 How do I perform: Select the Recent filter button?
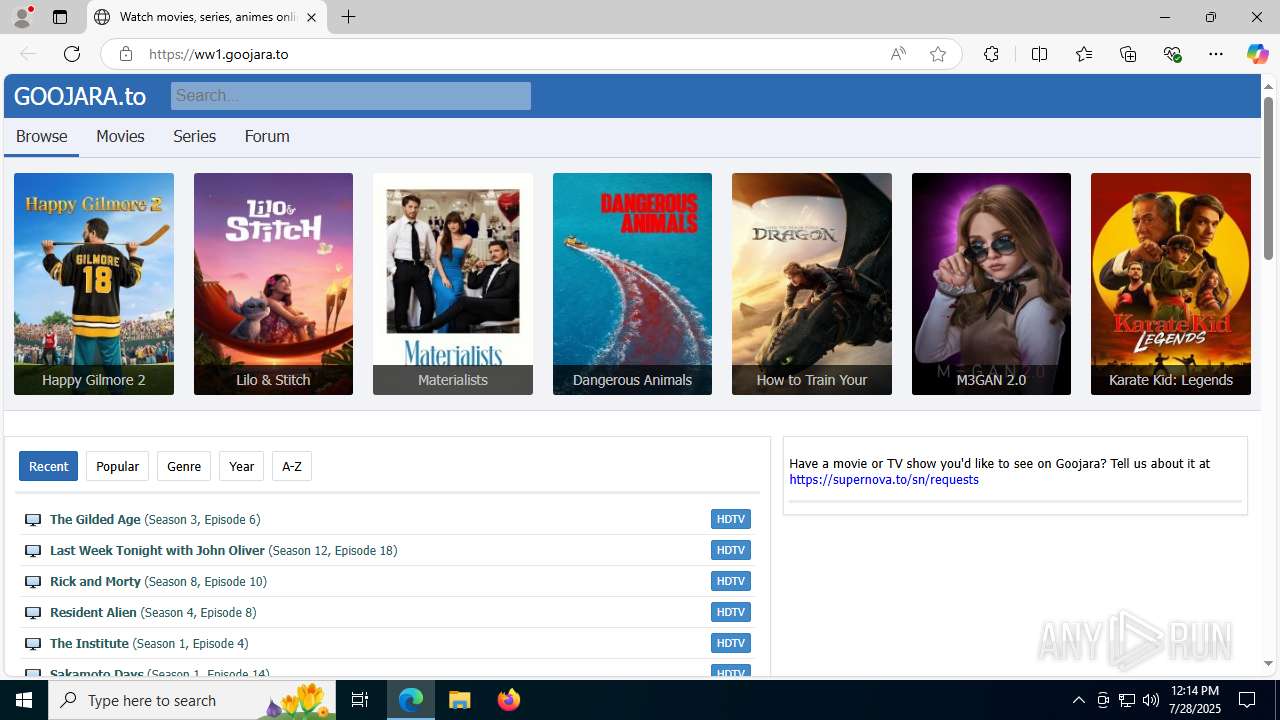coord(48,466)
